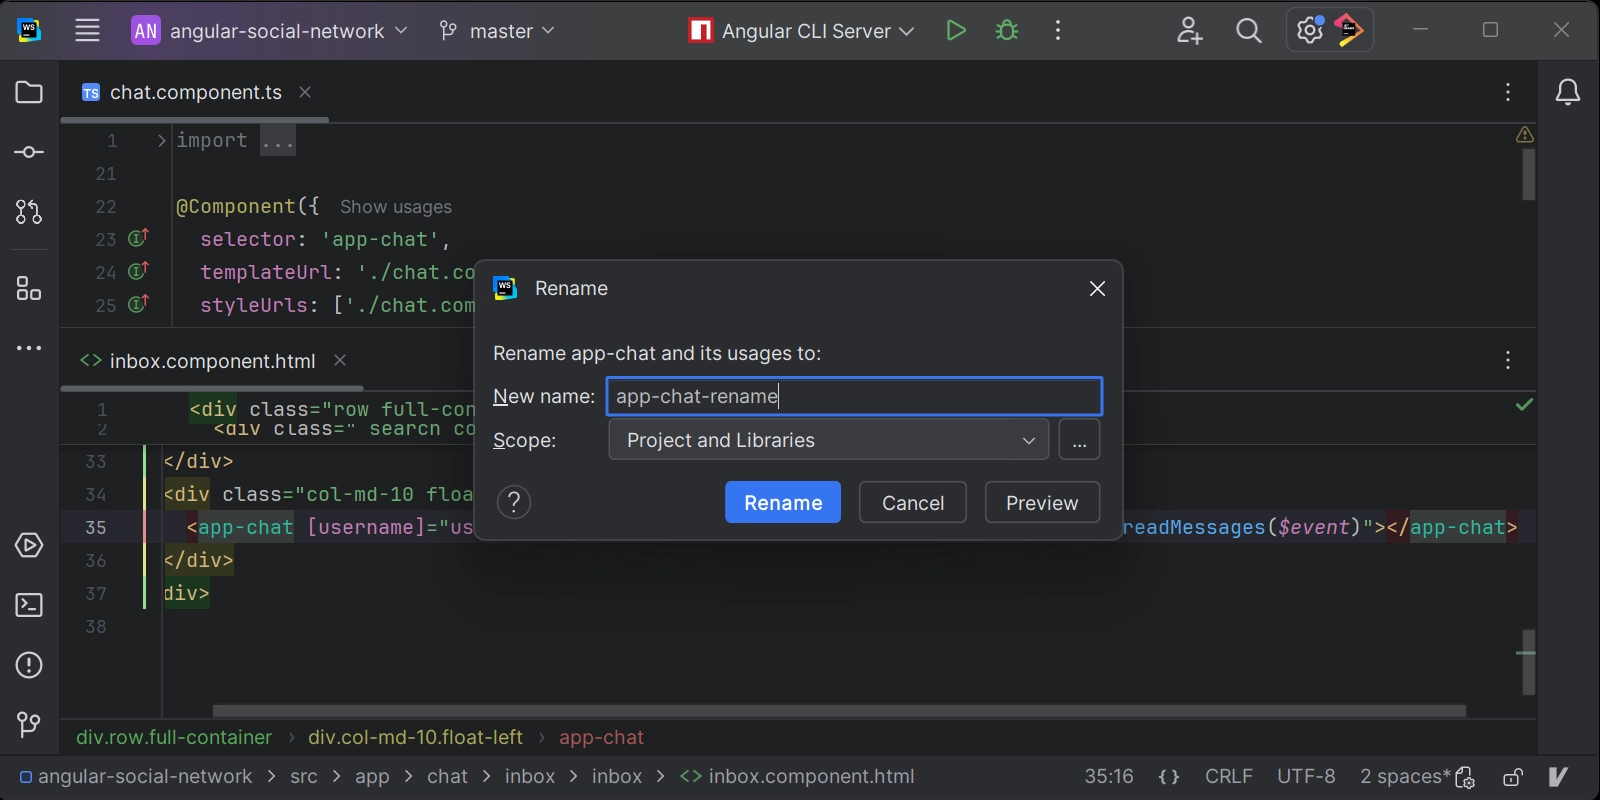Open the Commit tool window
1600x800 pixels.
[29, 152]
